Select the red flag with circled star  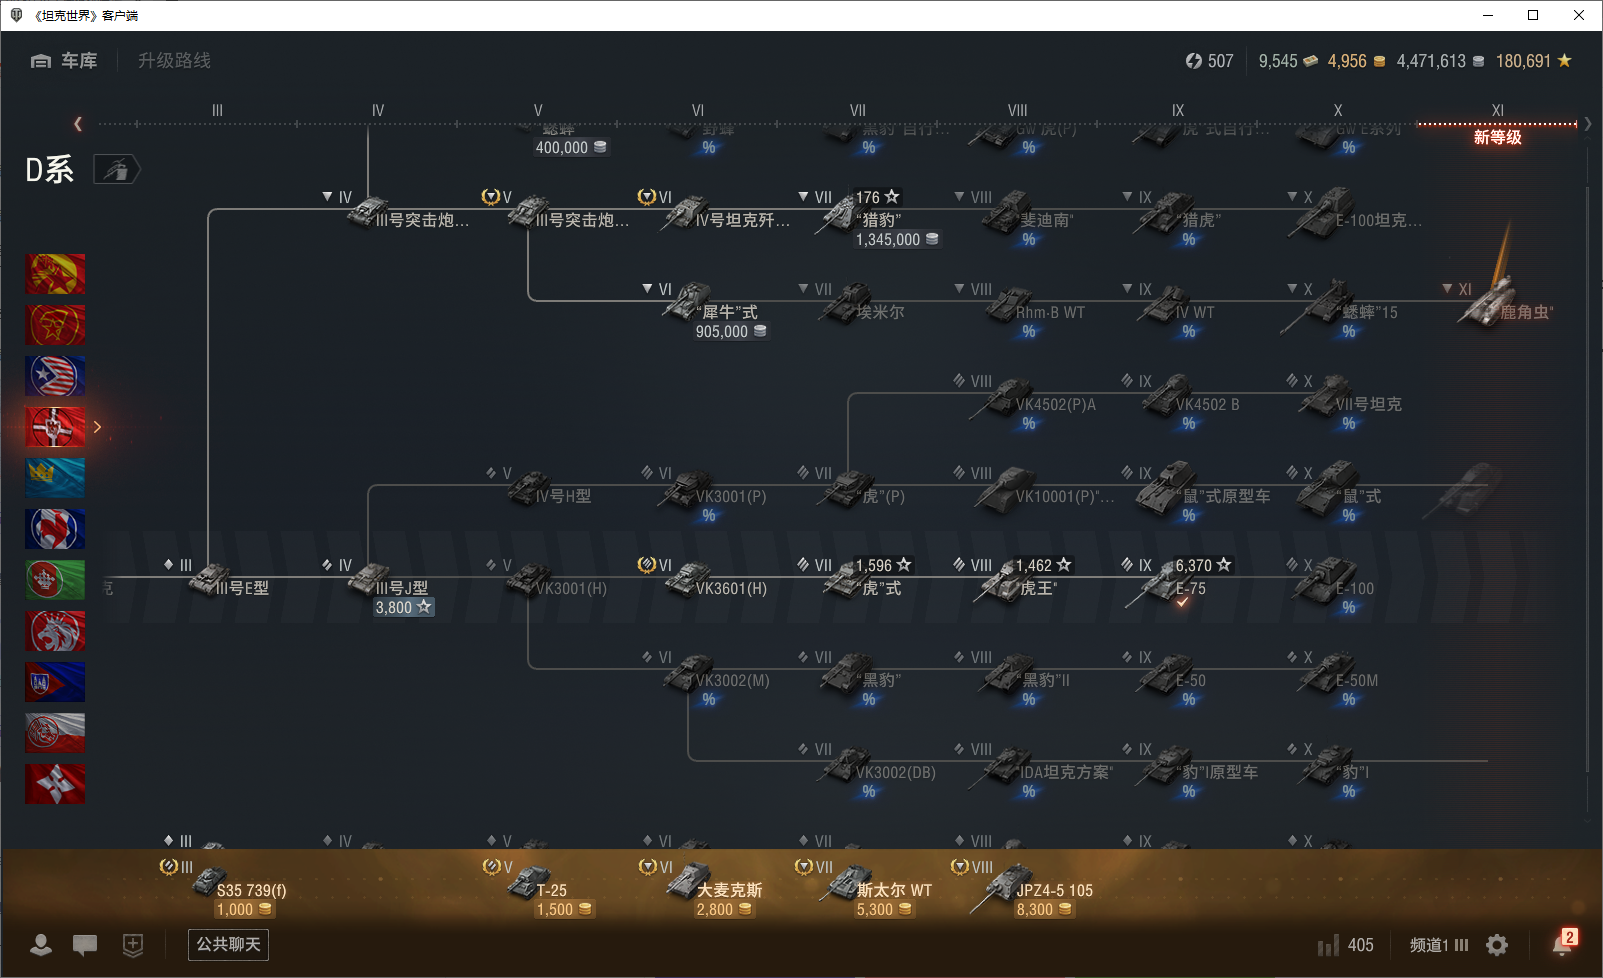pos(55,325)
